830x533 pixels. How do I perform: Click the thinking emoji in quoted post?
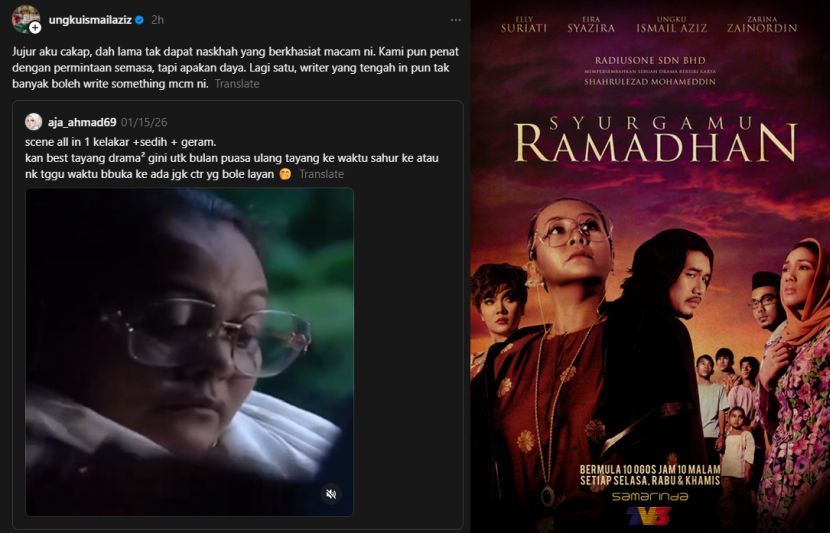coord(285,174)
